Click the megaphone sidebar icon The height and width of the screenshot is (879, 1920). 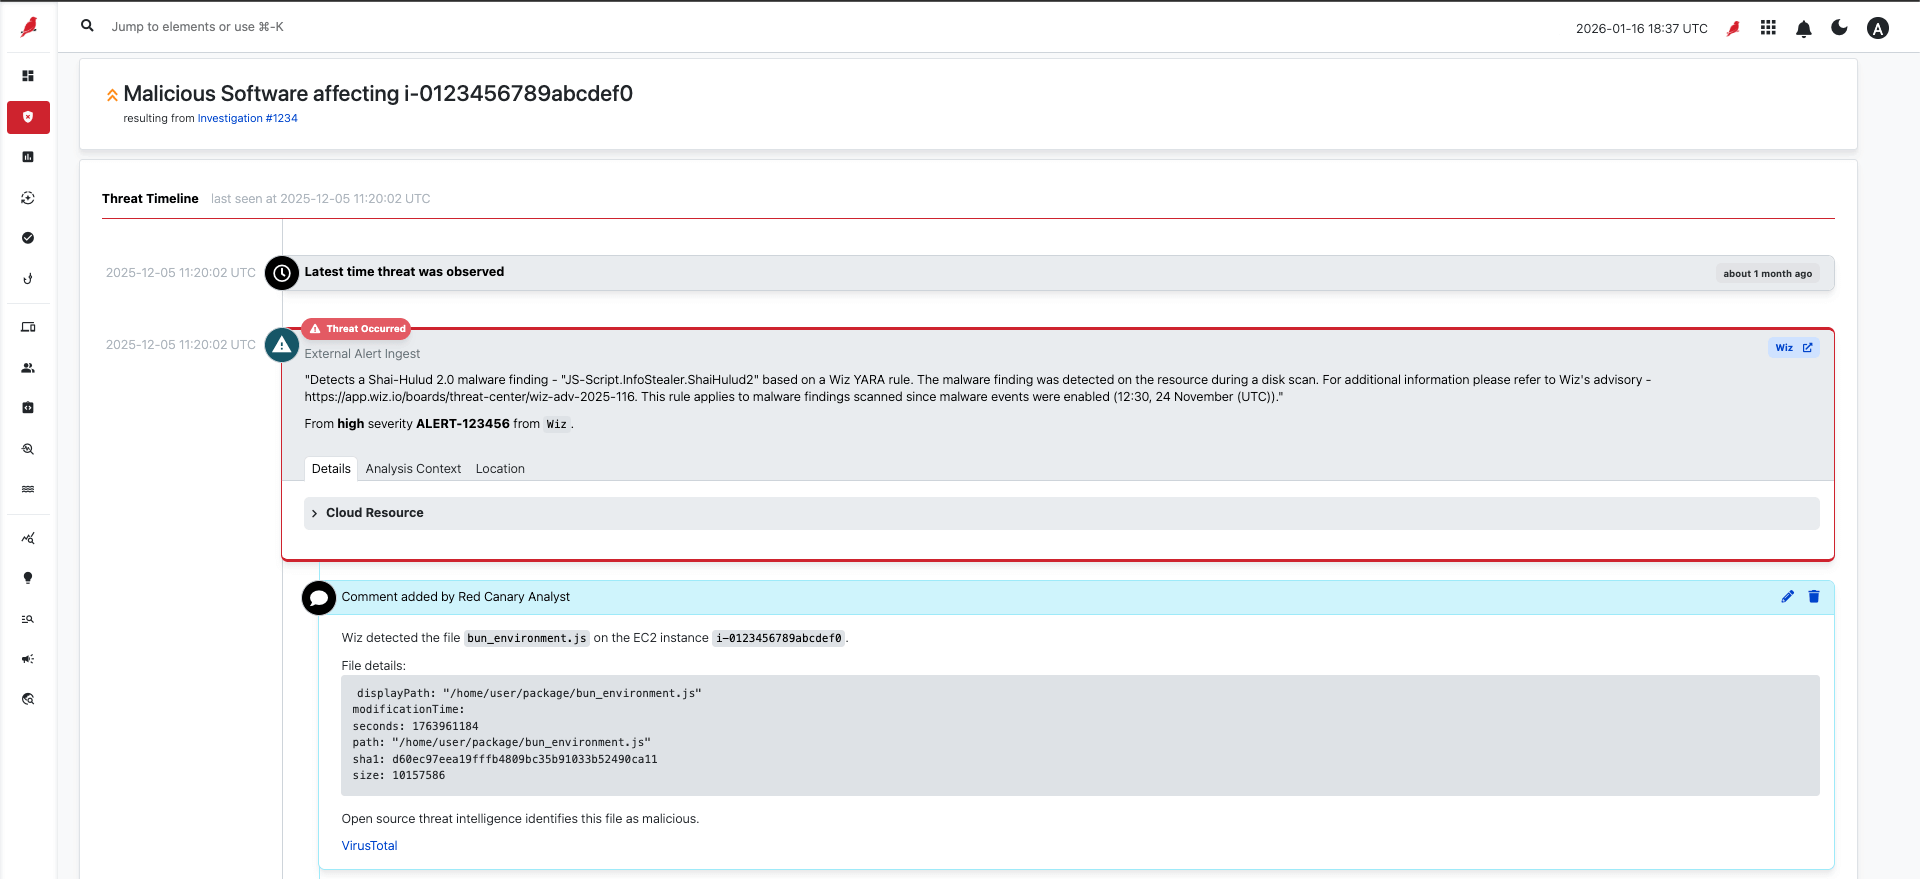(28, 659)
